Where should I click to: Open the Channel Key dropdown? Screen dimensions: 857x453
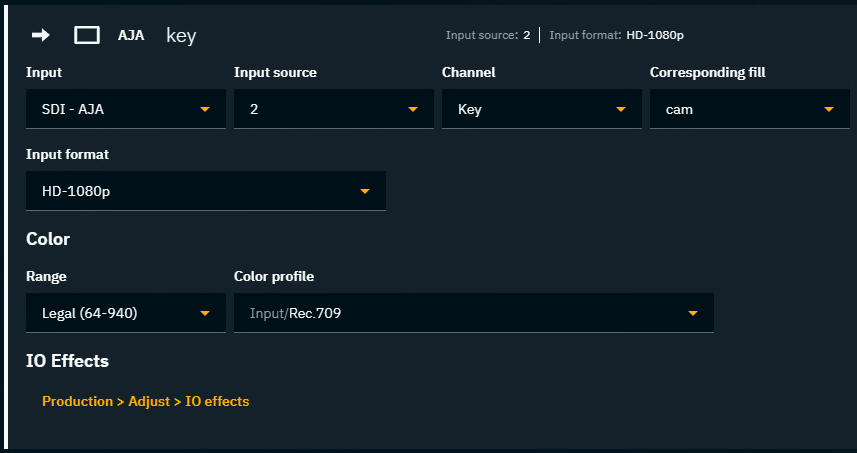pos(541,109)
